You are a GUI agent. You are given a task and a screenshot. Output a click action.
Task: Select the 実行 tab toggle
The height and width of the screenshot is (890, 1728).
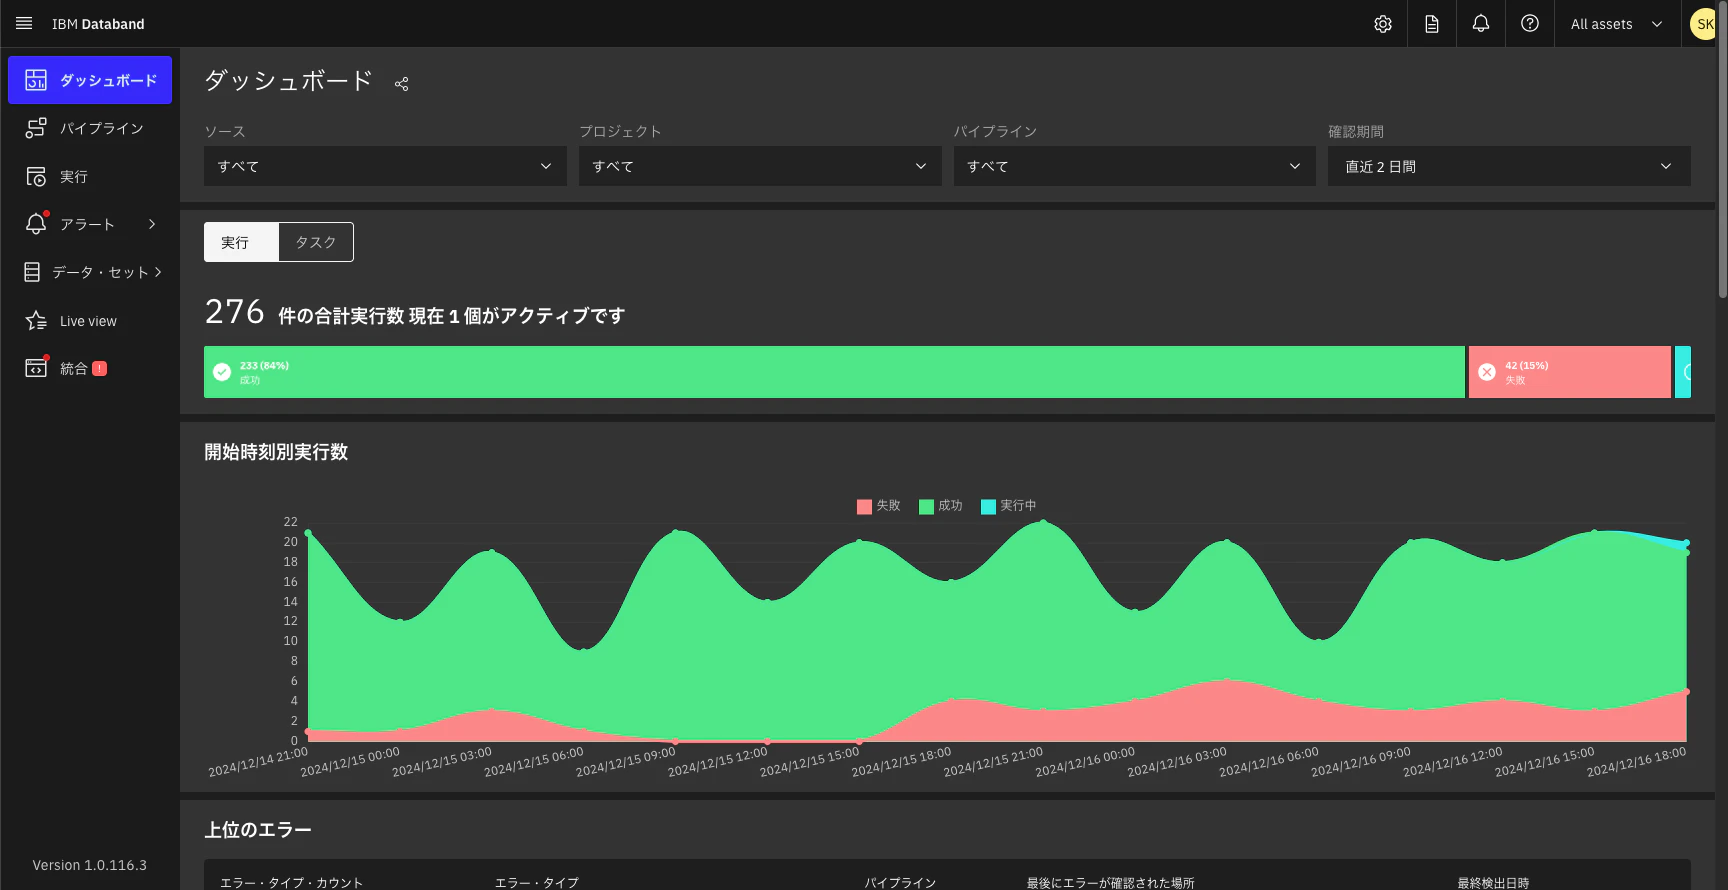click(241, 242)
